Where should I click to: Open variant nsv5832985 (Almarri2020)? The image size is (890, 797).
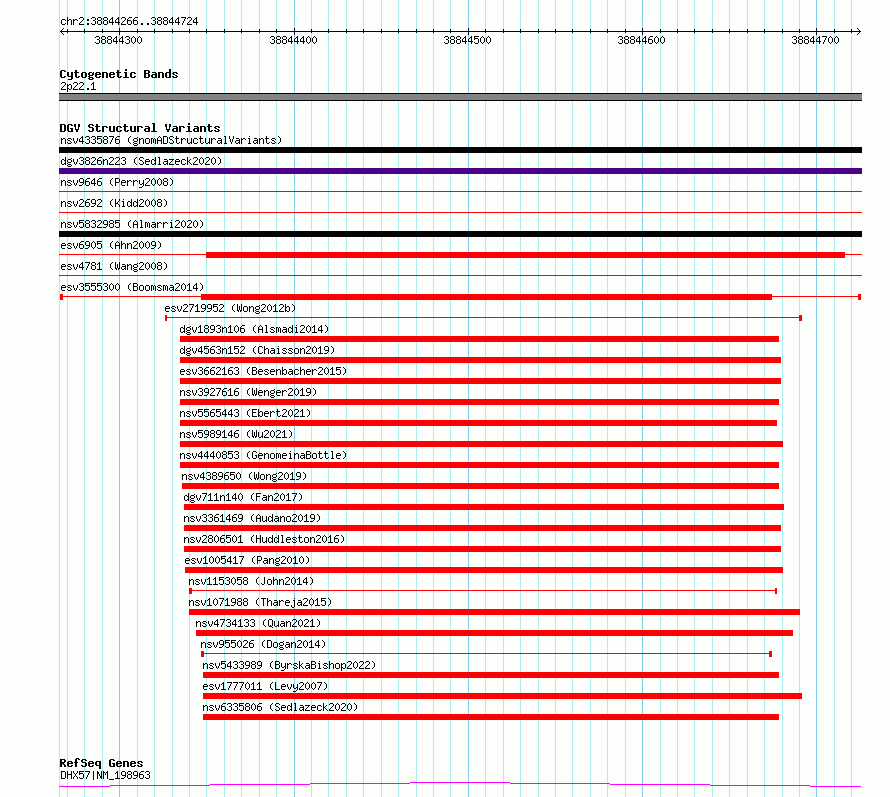132,224
